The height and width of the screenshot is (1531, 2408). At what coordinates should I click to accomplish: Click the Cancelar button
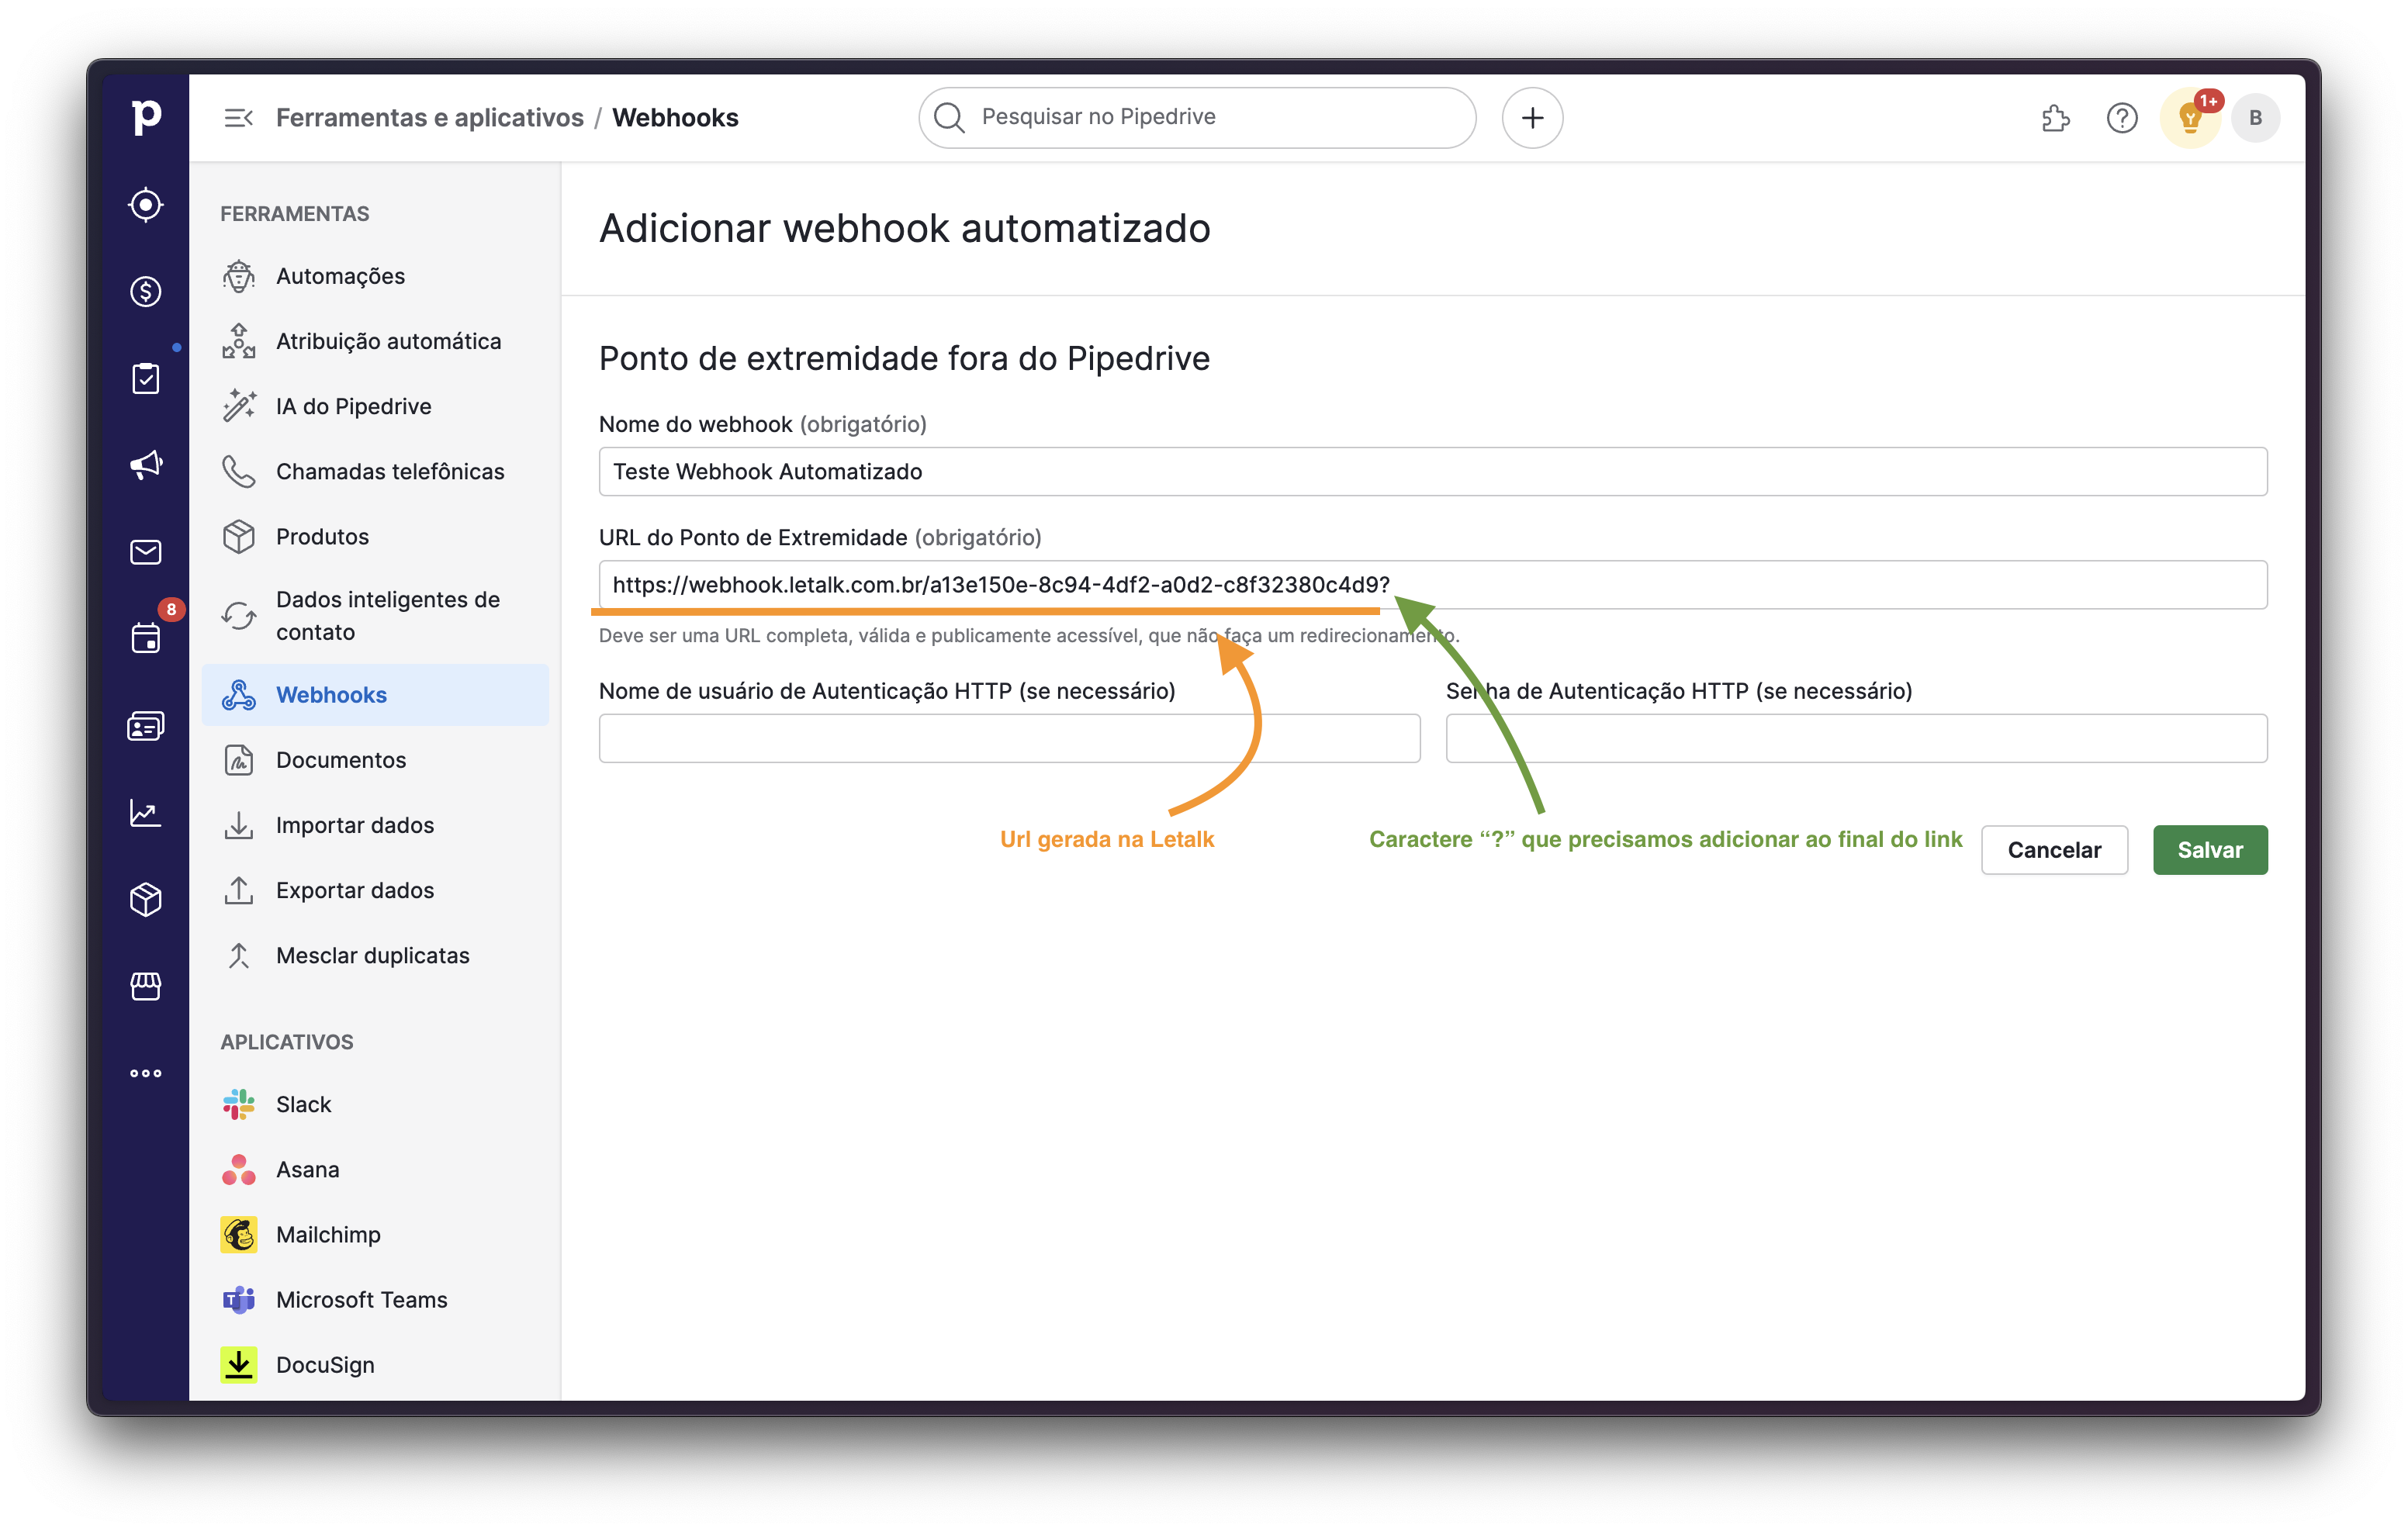(2053, 850)
